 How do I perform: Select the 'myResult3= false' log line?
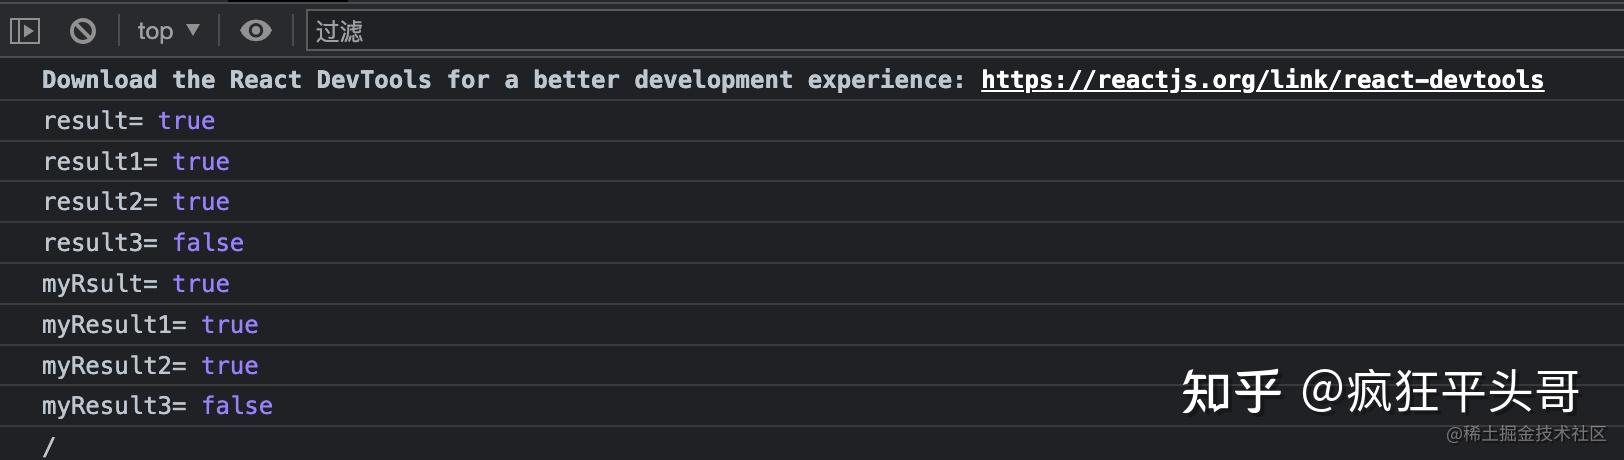click(x=812, y=406)
